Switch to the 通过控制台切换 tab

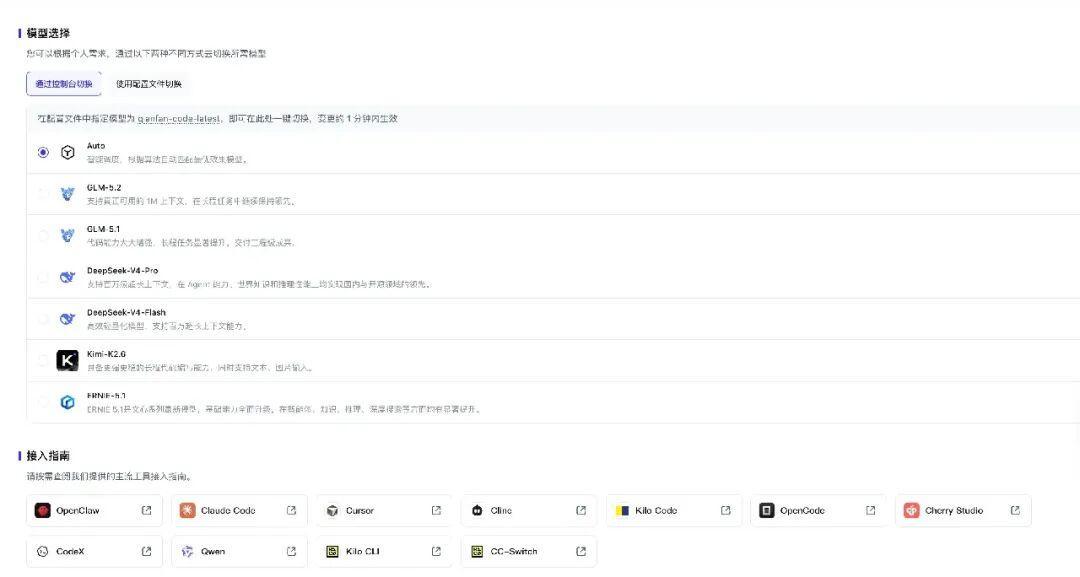click(x=64, y=84)
